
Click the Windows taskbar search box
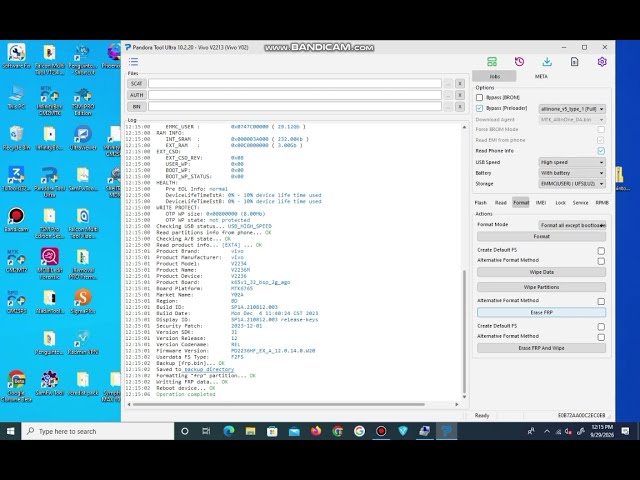pos(98,431)
